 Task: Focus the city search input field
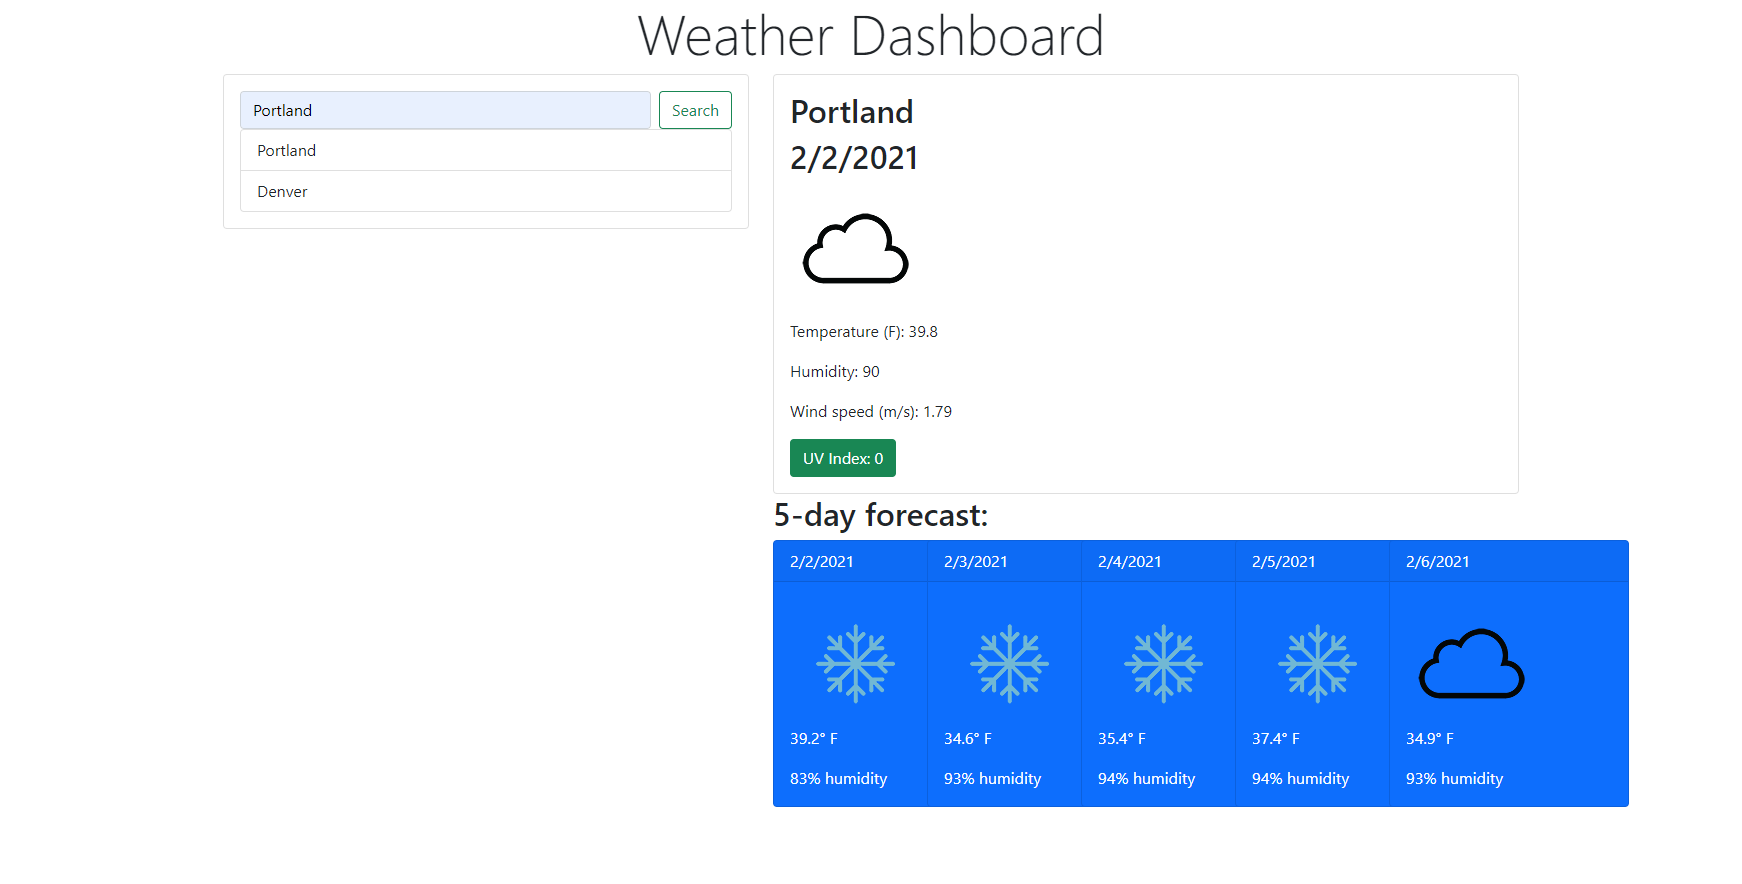445,110
